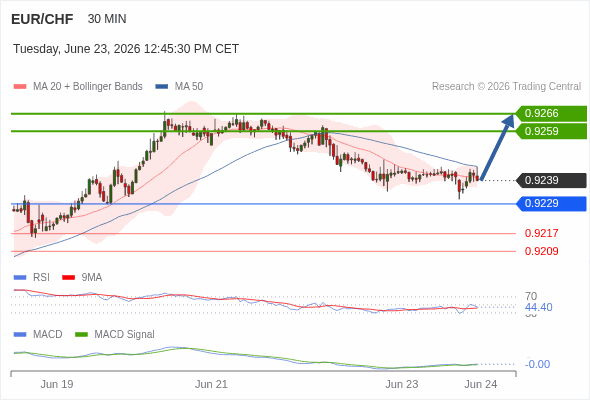Click the MACD Signal green legend swatch
Screen dimensions: 590x400
pyautogui.click(x=81, y=334)
